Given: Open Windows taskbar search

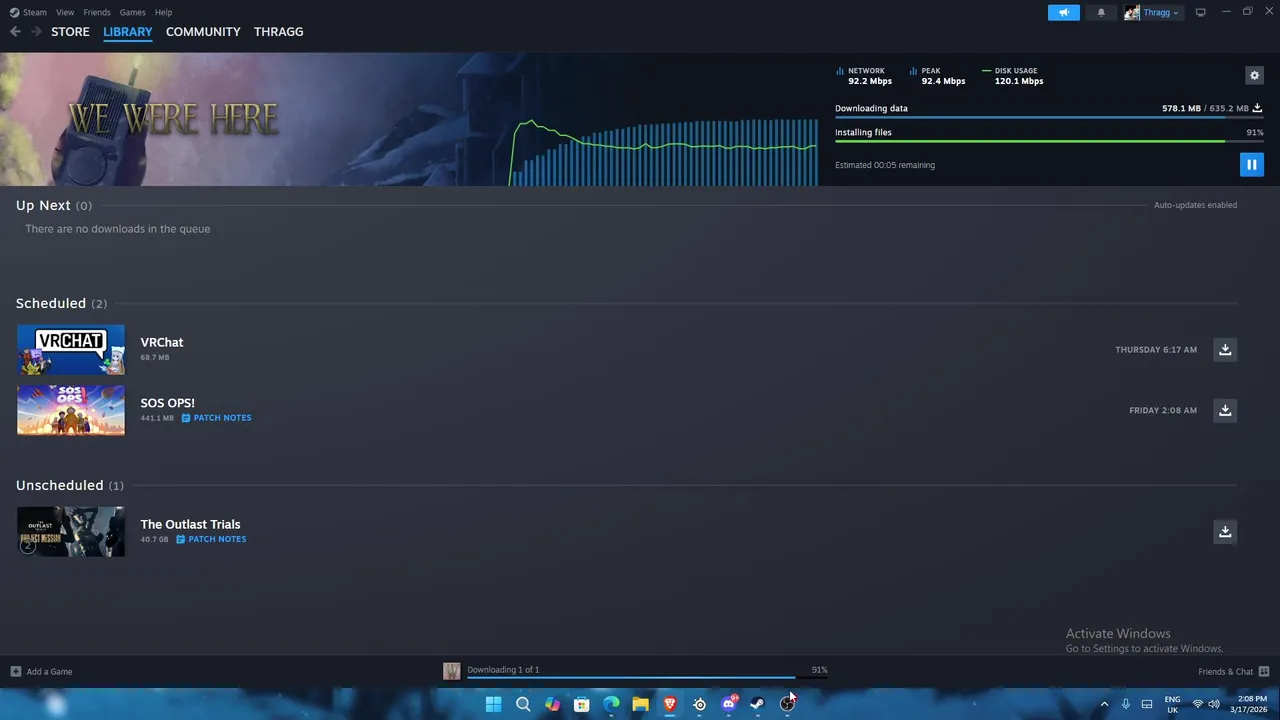Looking at the screenshot, I should [x=522, y=704].
